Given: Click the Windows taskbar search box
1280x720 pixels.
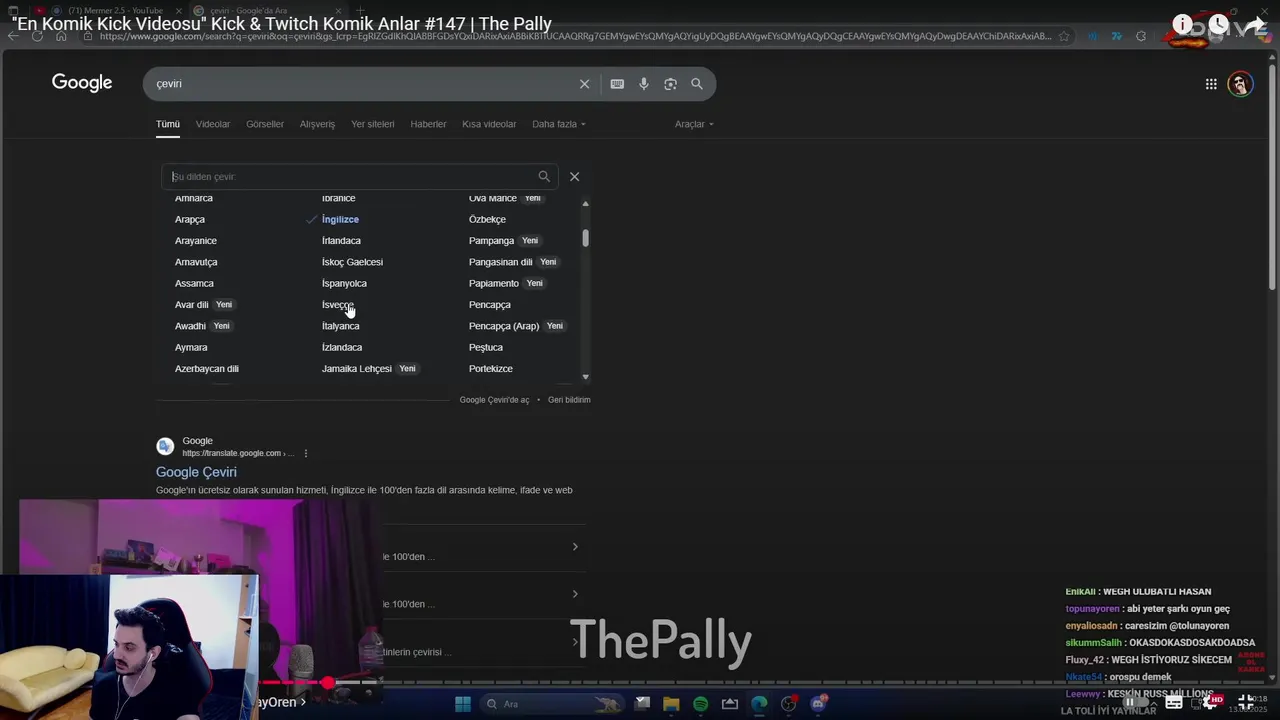Looking at the screenshot, I should click(552, 704).
